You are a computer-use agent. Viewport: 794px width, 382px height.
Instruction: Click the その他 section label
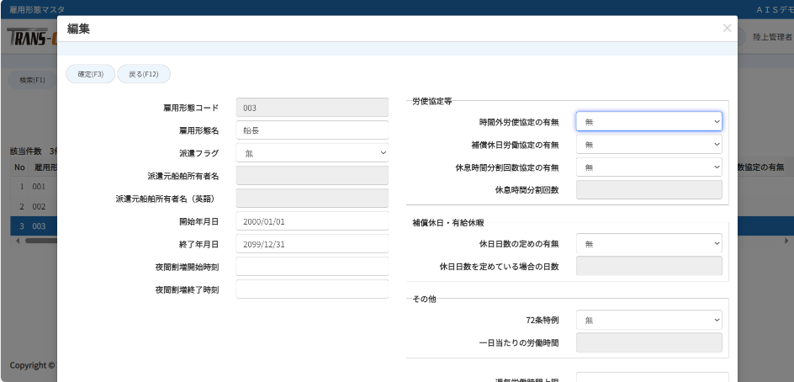424,299
